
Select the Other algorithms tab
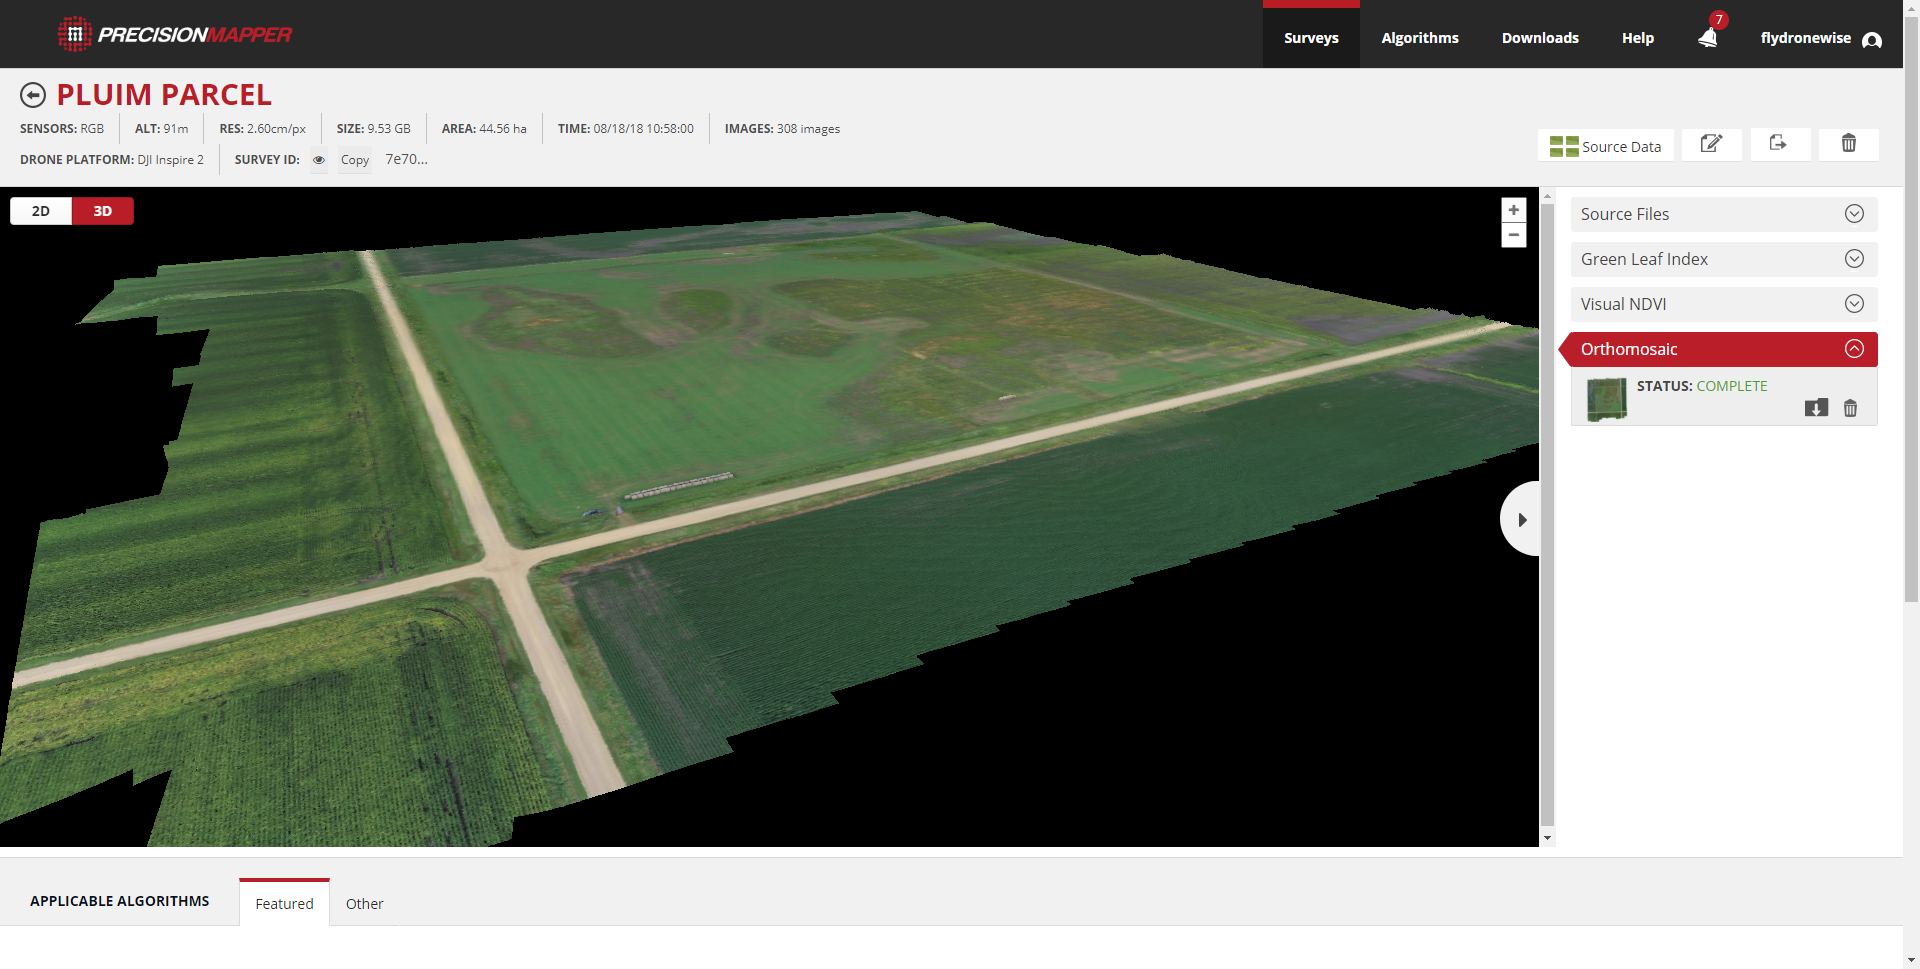tap(365, 903)
